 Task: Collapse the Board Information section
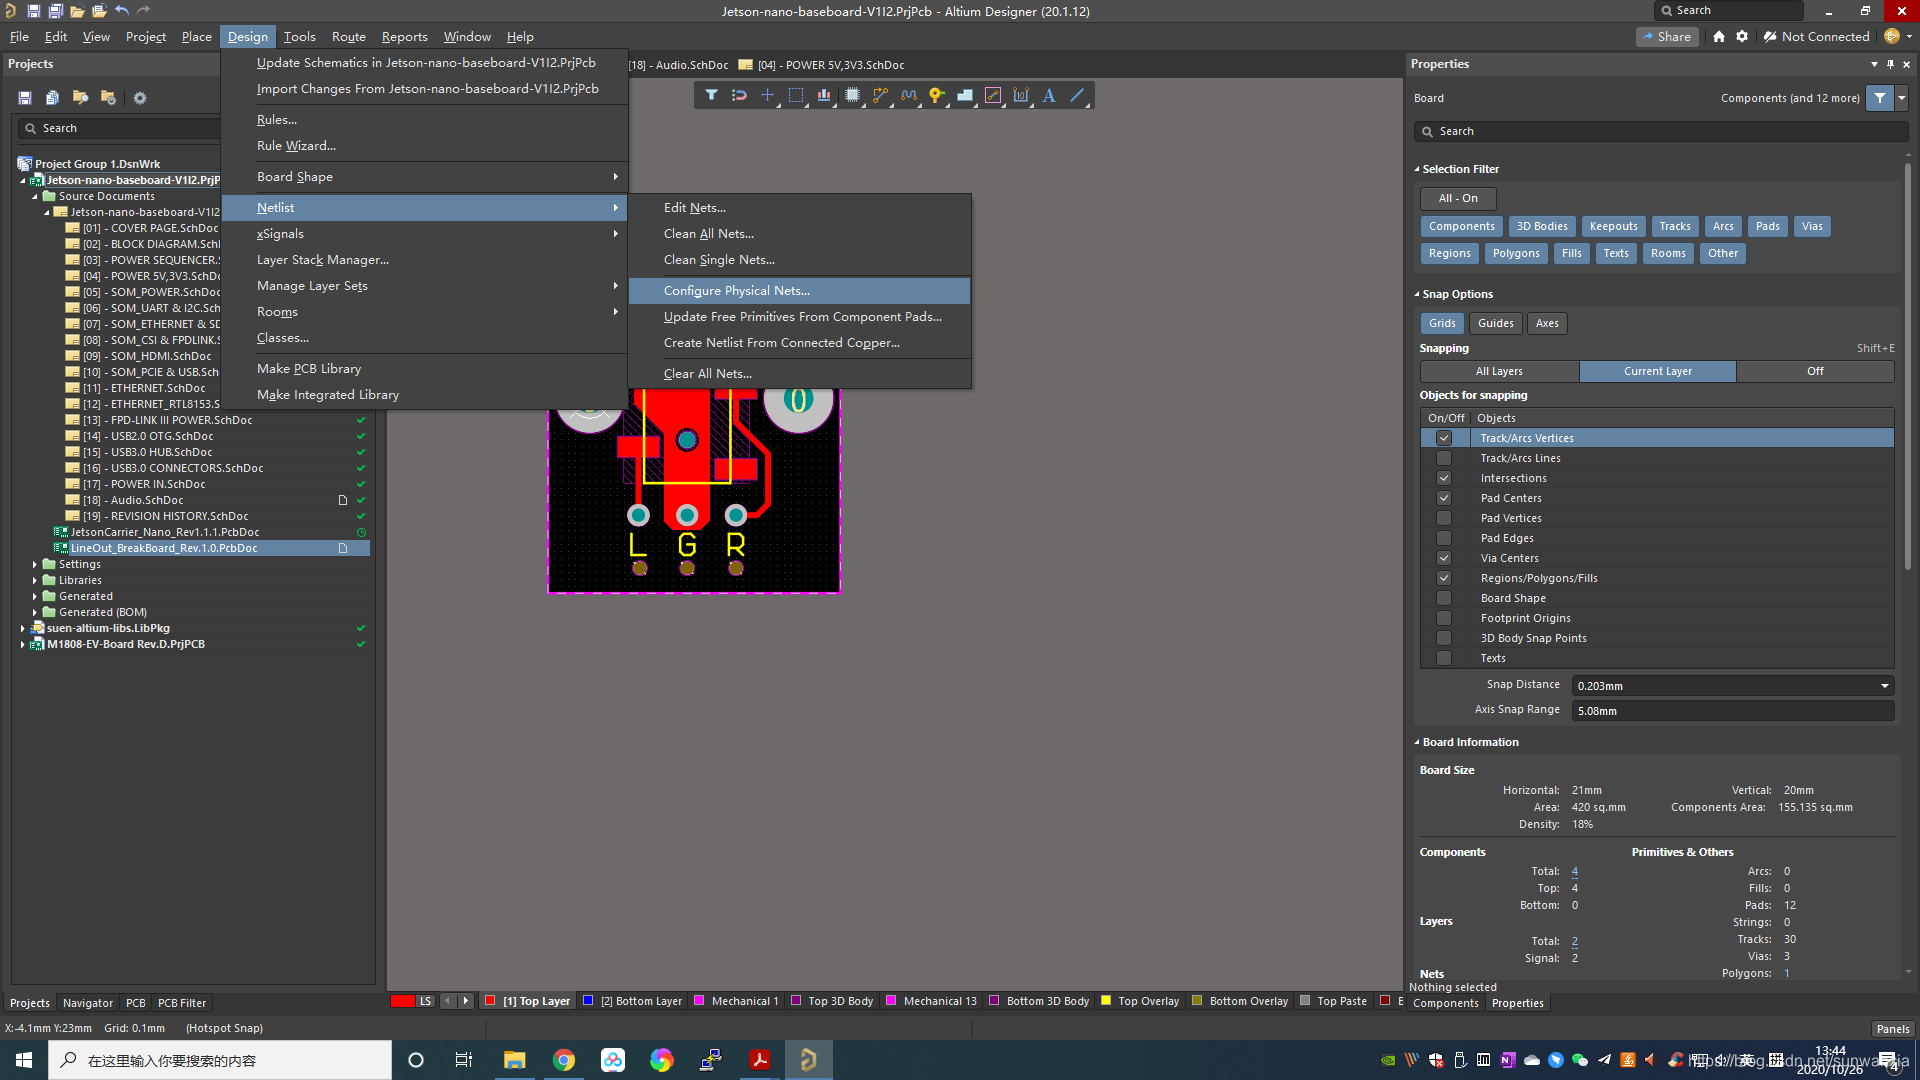click(x=1417, y=743)
